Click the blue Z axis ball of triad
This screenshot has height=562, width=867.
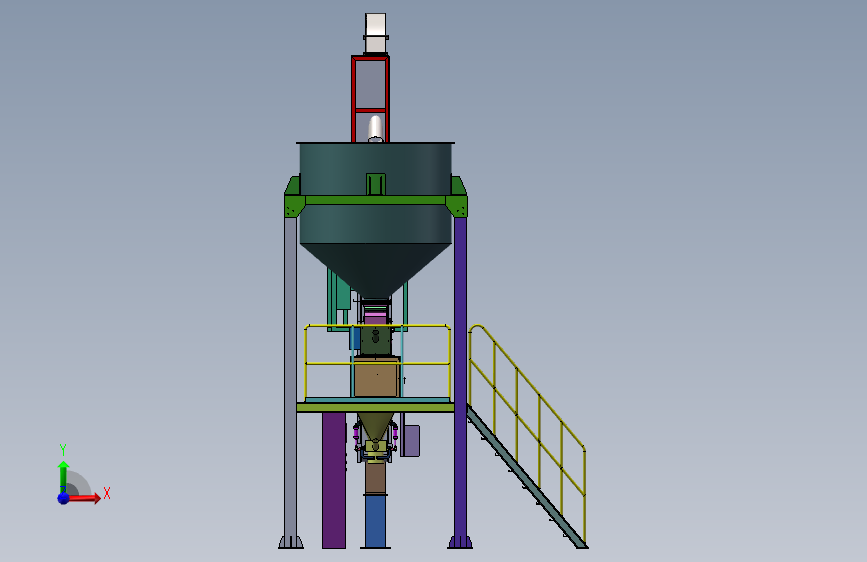click(x=63, y=498)
